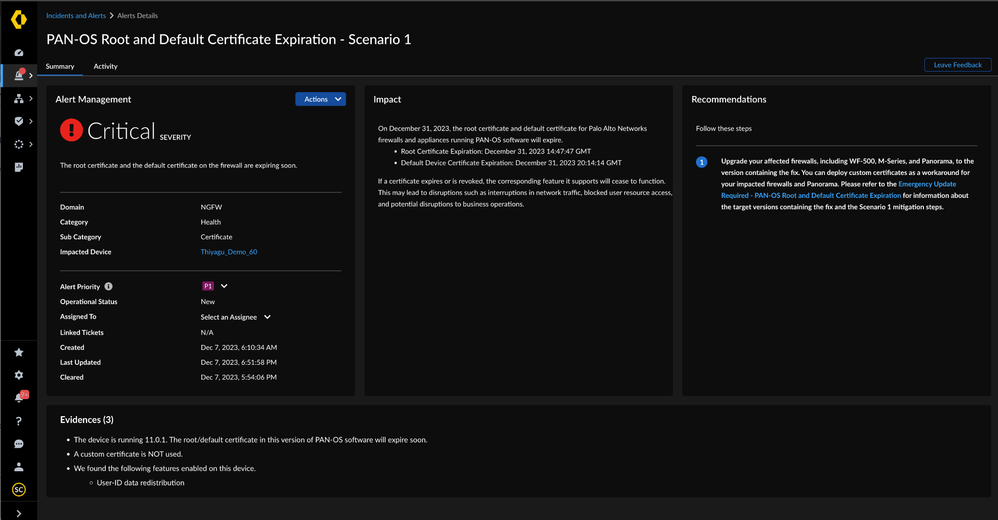This screenshot has height=520, width=998.
Task: Click the Alert Priority info icon
Action: tap(109, 286)
